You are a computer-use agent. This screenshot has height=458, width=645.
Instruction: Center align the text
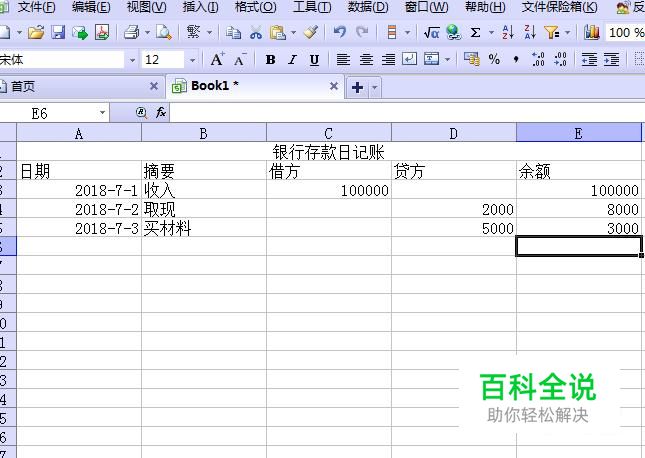point(366,60)
